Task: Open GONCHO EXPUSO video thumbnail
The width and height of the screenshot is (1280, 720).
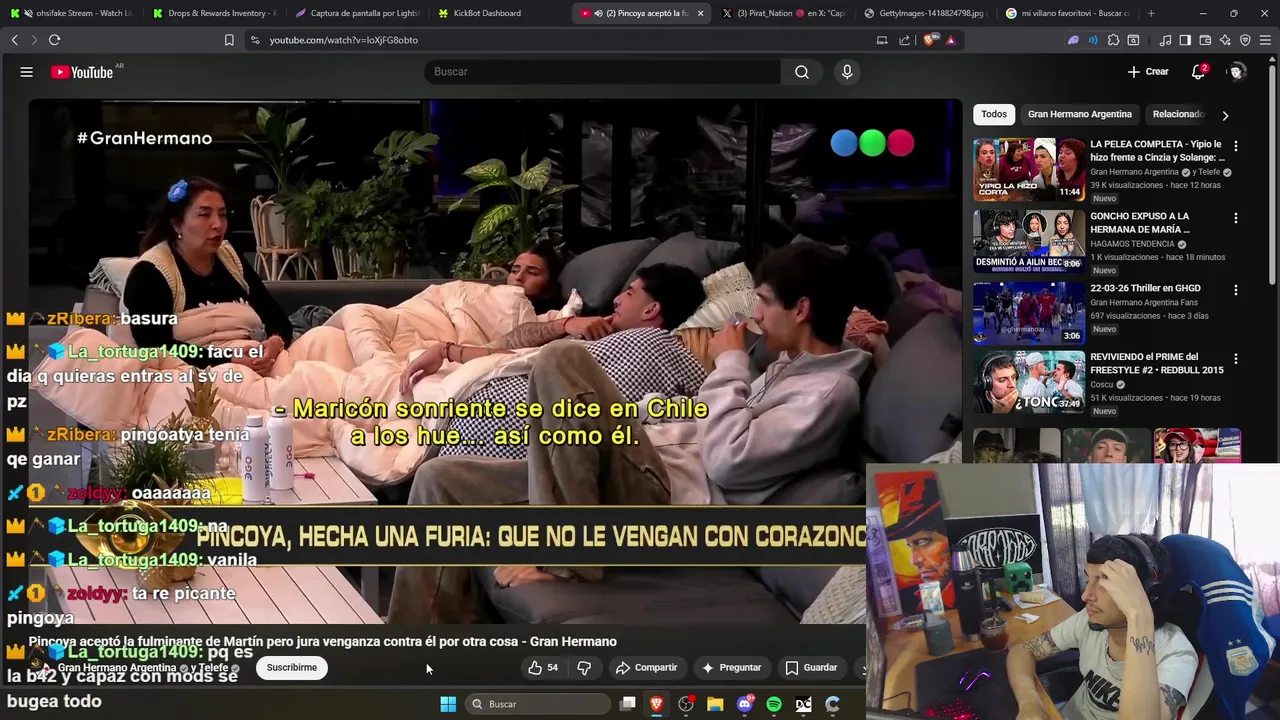Action: tap(1028, 241)
